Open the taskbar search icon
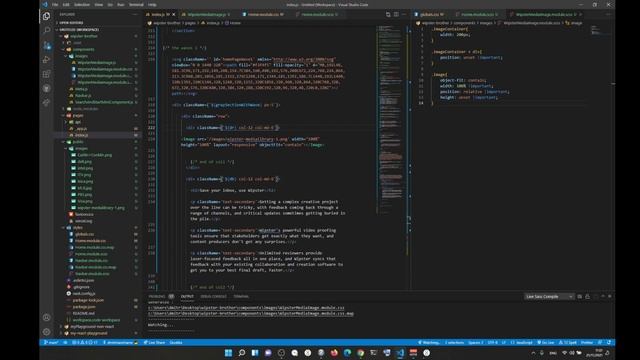640x360 pixels. pos(242,353)
